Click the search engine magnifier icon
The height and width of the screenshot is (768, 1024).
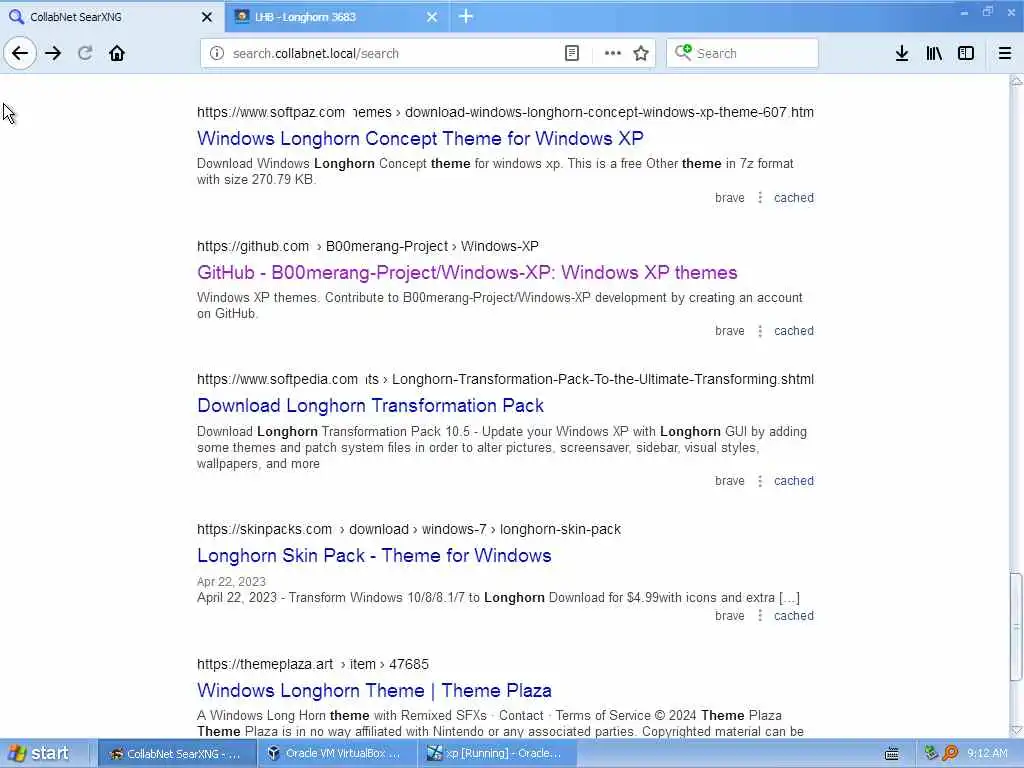point(683,52)
